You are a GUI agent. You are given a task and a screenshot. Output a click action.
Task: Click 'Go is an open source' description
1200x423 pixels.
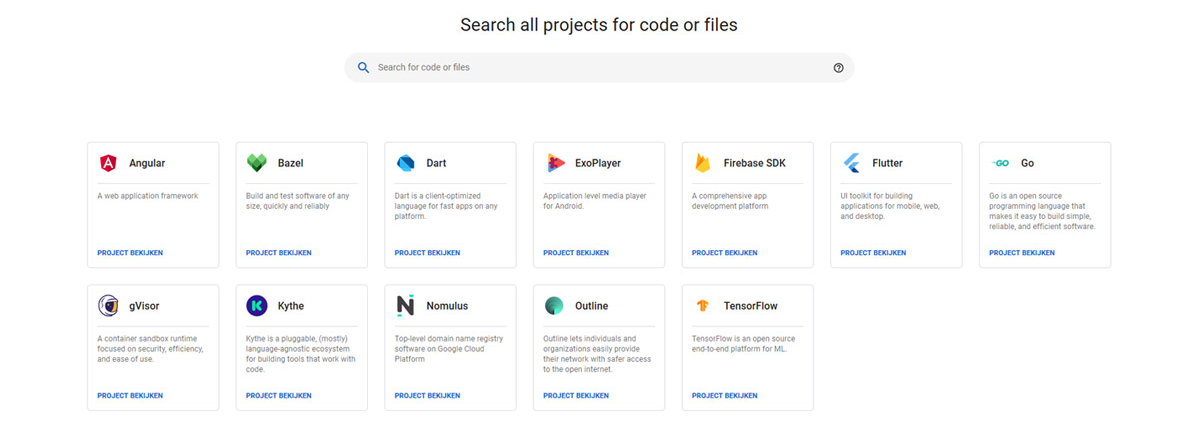pyautogui.click(x=1042, y=211)
